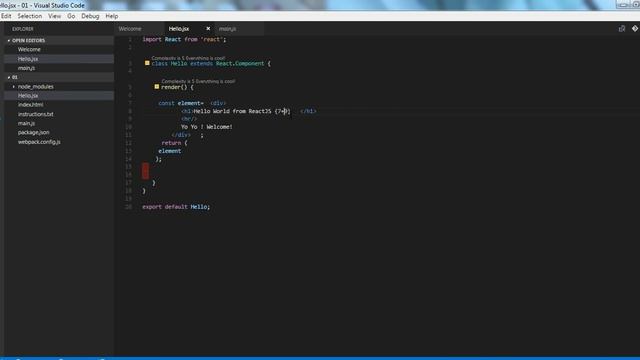640x360 pixels.
Task: Click complexity hint above render()
Action: click(x=198, y=81)
